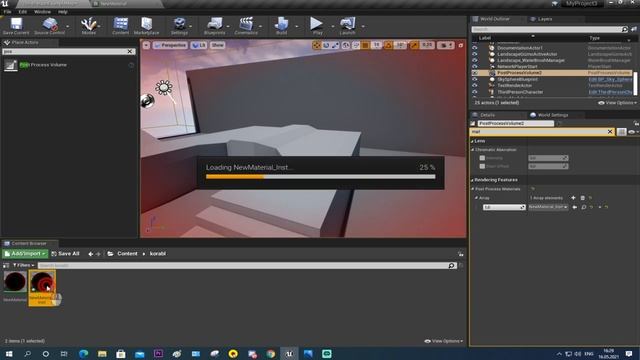Toggle visibility of SkySphereBlueprint actor
Screen dimensions: 640x360
click(x=475, y=79)
